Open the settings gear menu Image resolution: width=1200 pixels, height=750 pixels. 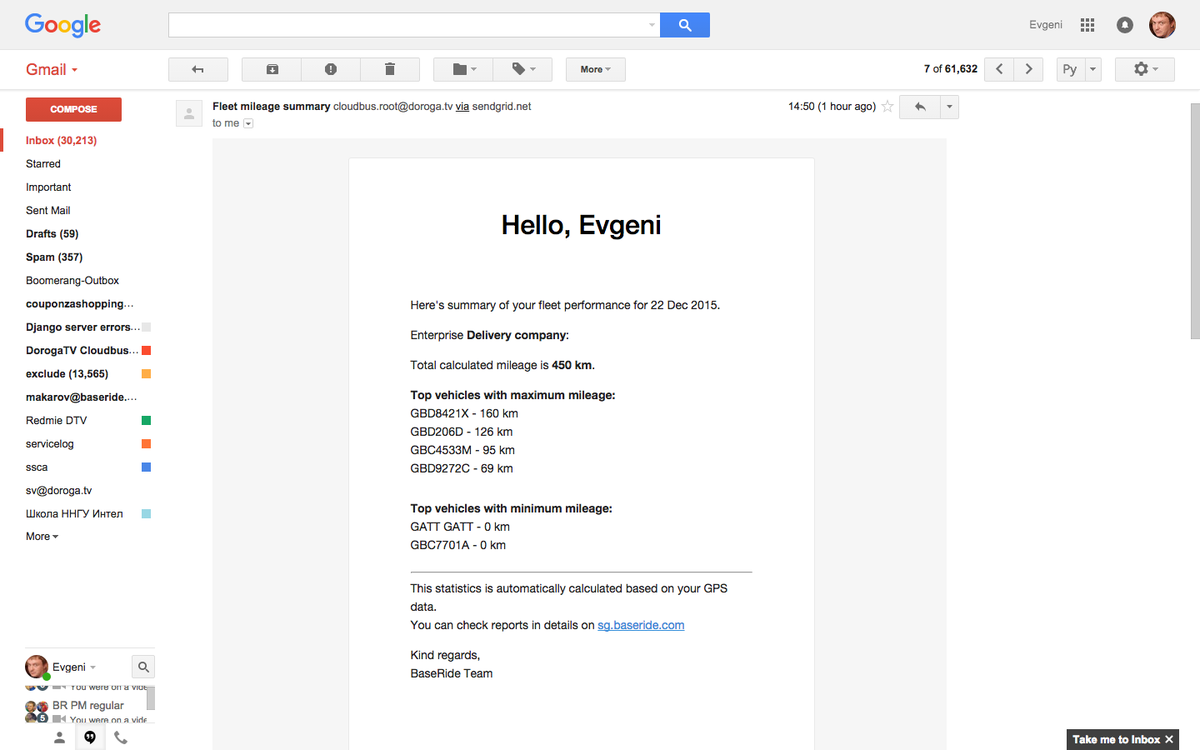click(1145, 69)
